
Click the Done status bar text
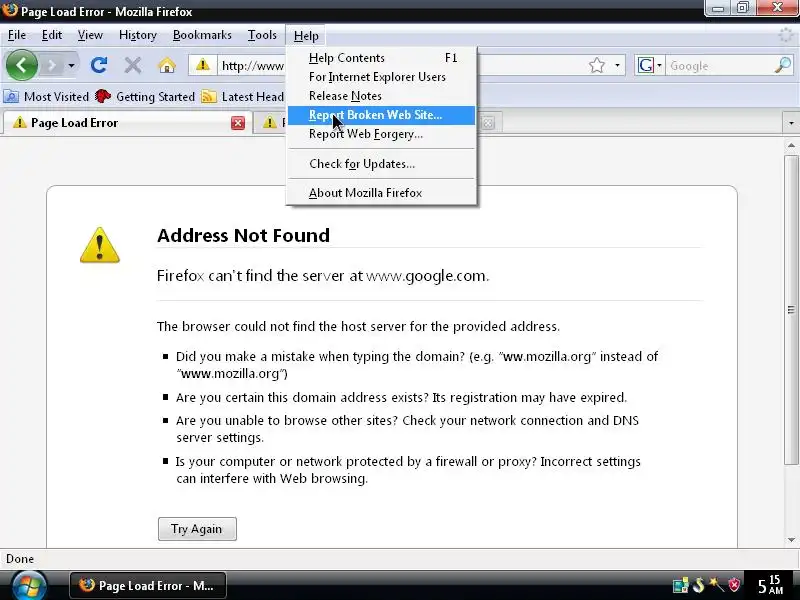tap(20, 559)
